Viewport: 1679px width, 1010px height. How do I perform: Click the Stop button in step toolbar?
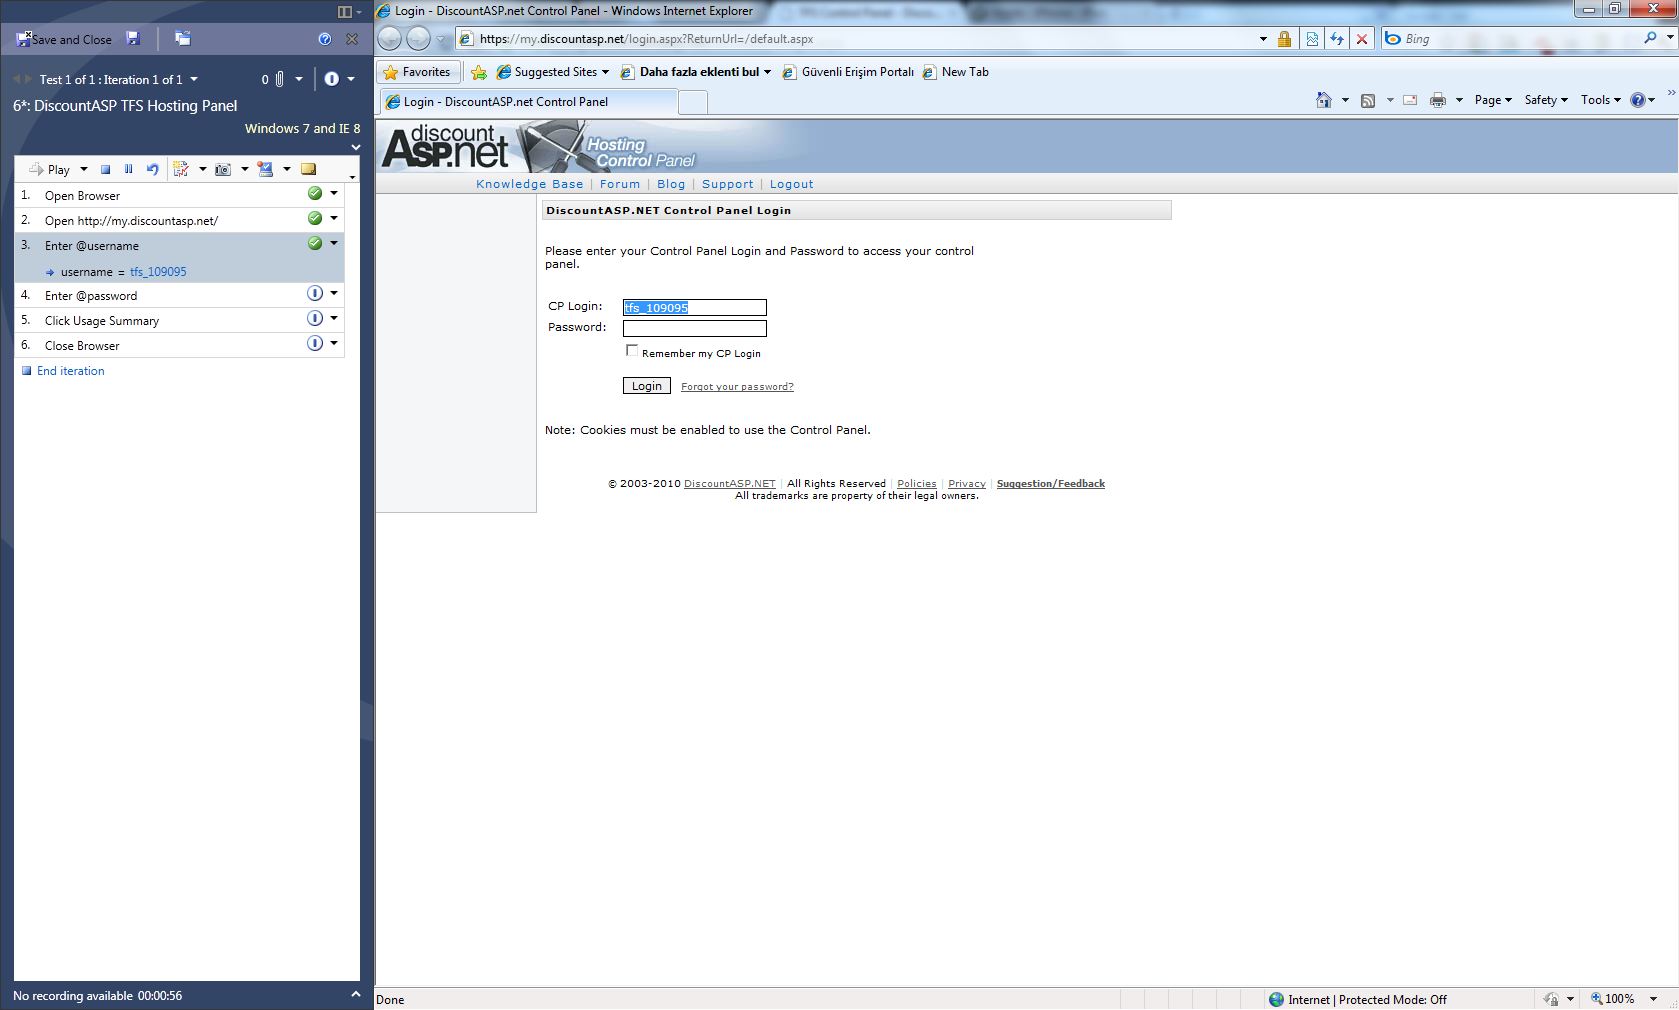coord(105,169)
